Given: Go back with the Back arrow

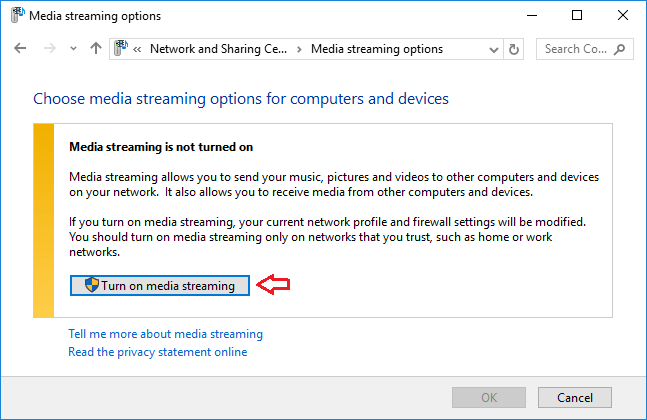Looking at the screenshot, I should click(21, 49).
